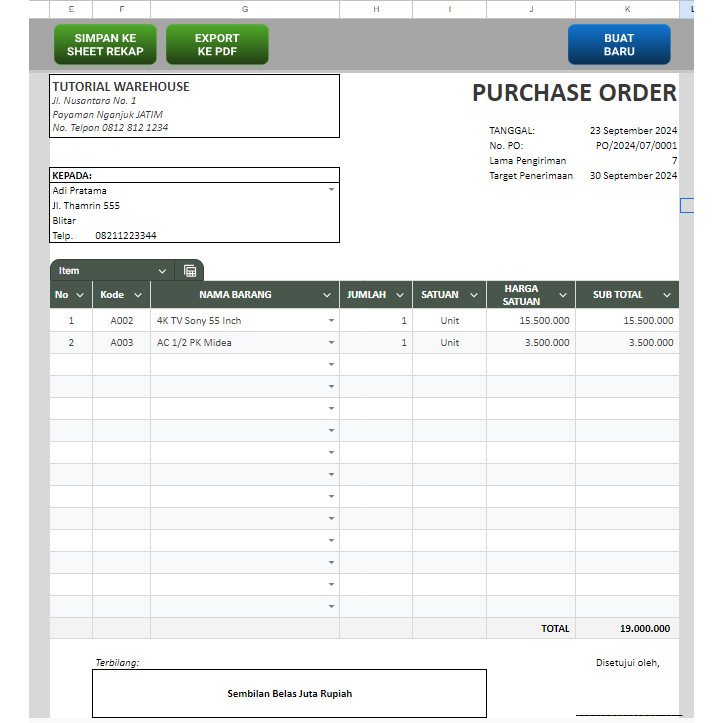Click code cell A002
This screenshot has width=723, height=723.
(x=122, y=320)
